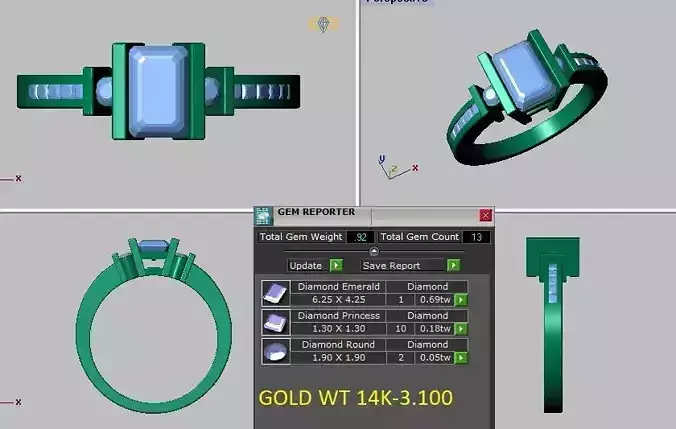676x429 pixels.
Task: Click the 6.25 X 4.25 size cell
Action: 338,300
